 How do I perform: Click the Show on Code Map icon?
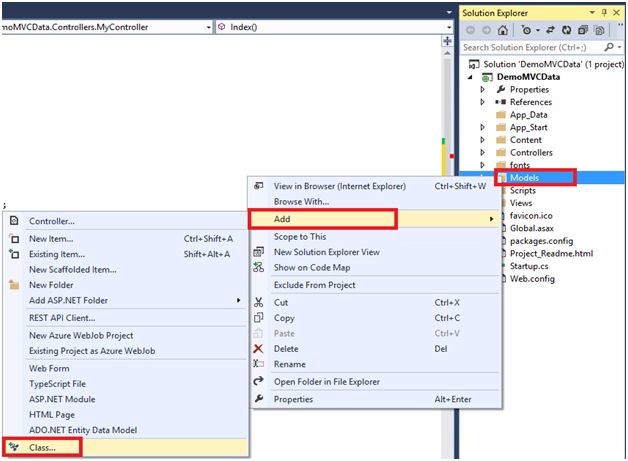pos(259,267)
